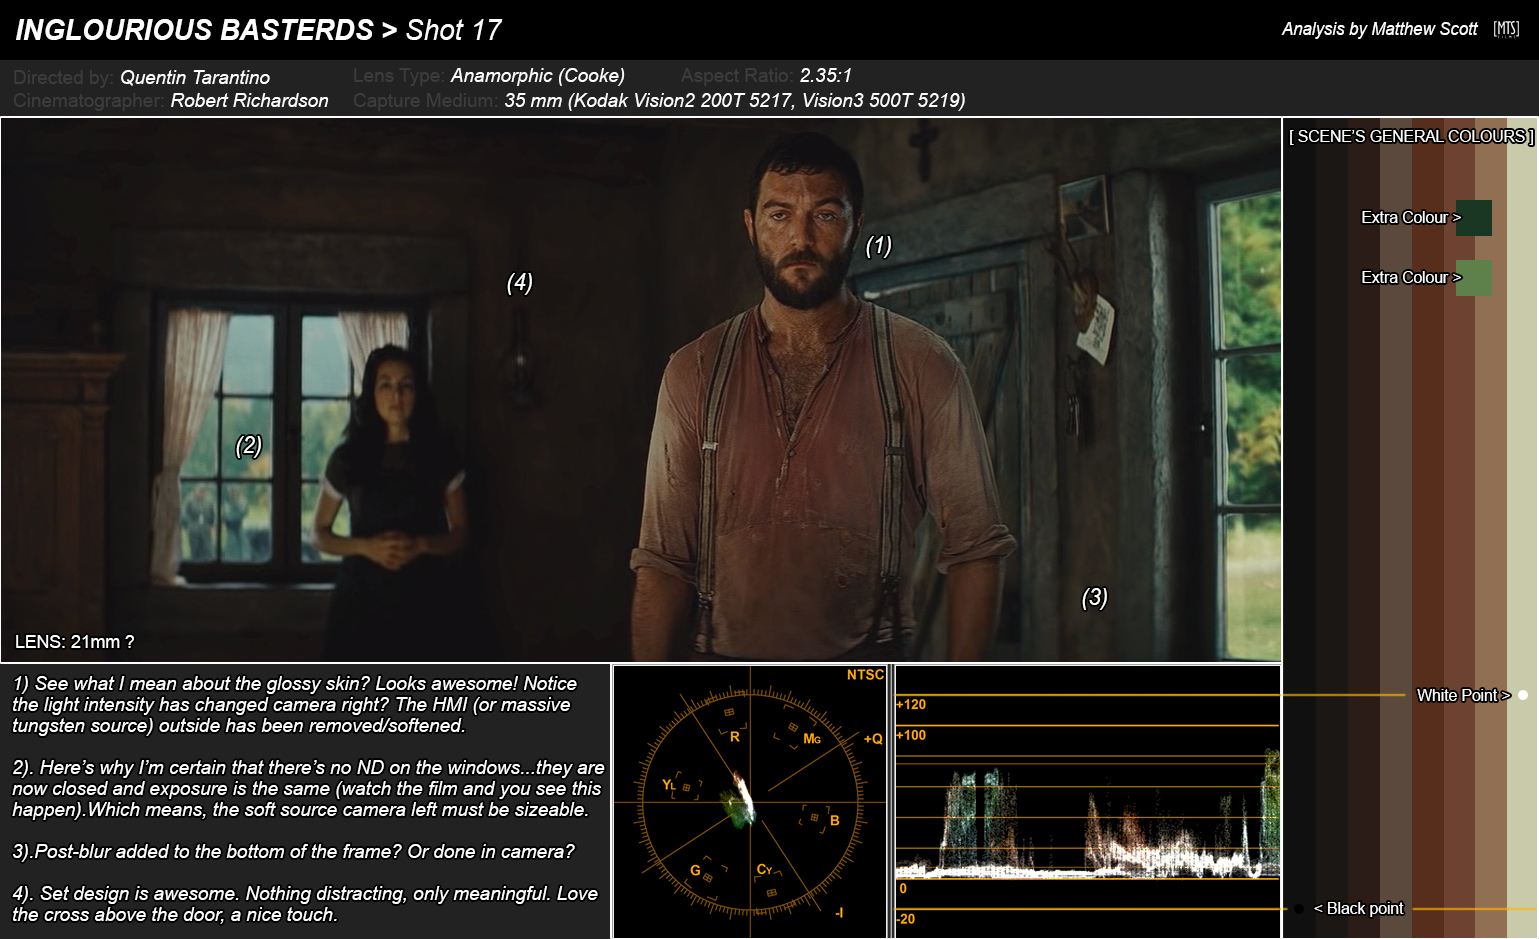Viewport: 1539px width, 939px height.
Task: Click the '+120' waveform level label
Action: click(x=911, y=704)
